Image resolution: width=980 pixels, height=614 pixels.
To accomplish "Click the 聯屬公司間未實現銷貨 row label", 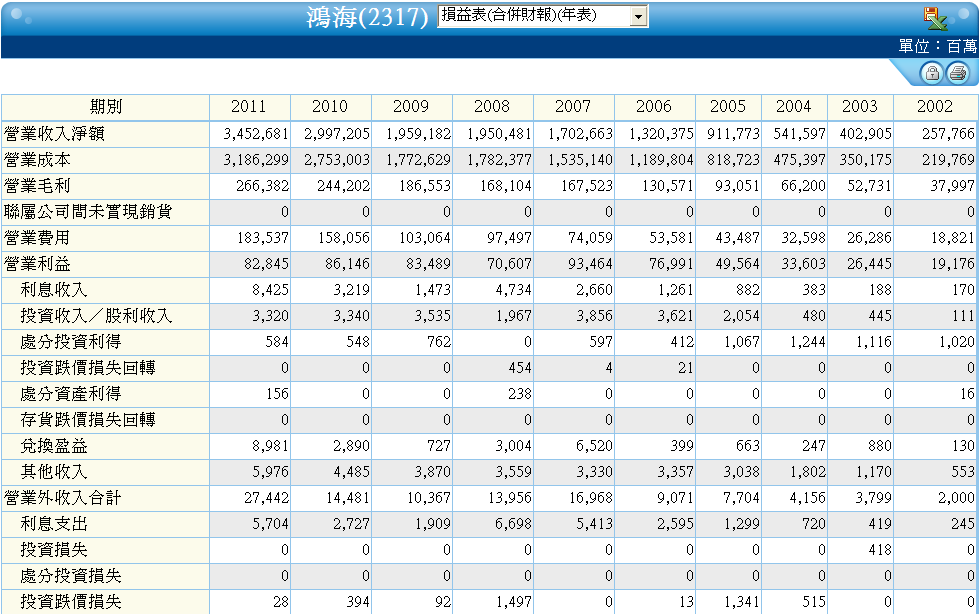I will click(88, 212).
